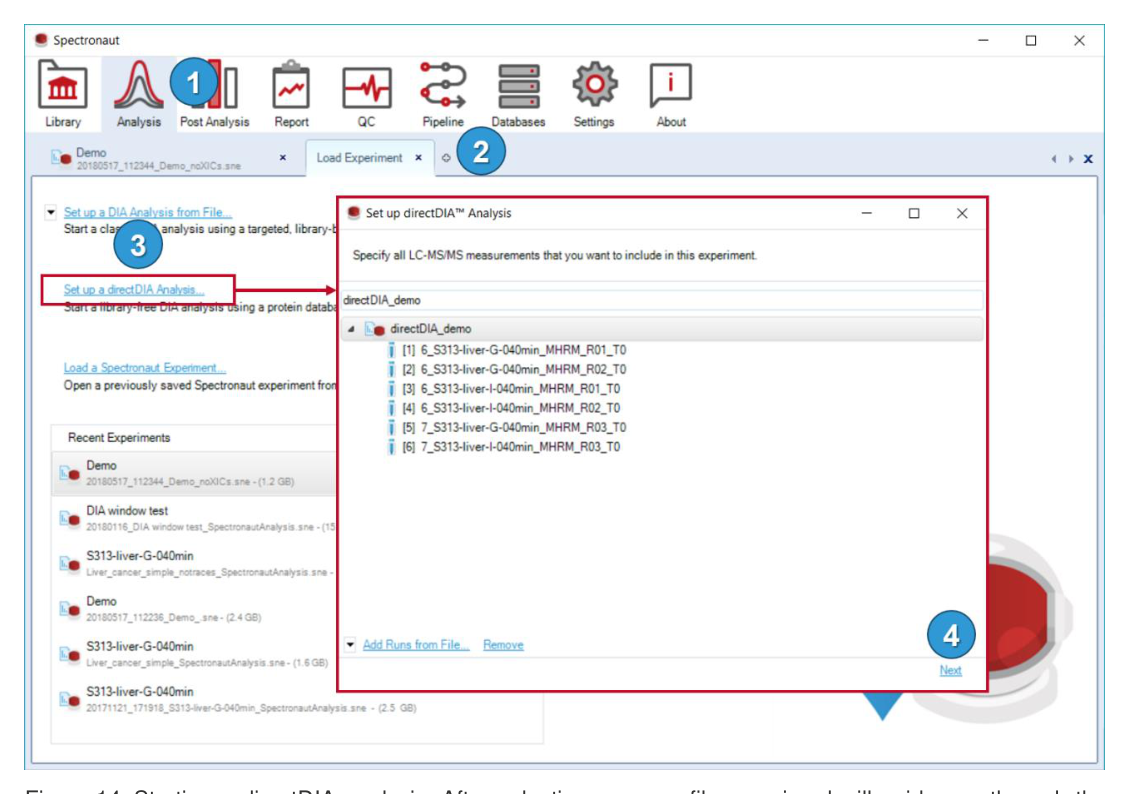Open the Add Runs dropdown arrow
This screenshot has height=794, width=1129.
pyautogui.click(x=350, y=644)
